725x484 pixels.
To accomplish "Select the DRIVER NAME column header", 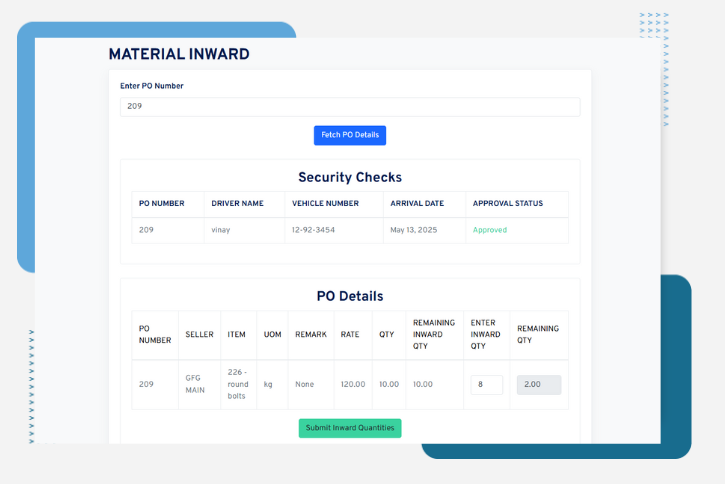I will pos(237,203).
